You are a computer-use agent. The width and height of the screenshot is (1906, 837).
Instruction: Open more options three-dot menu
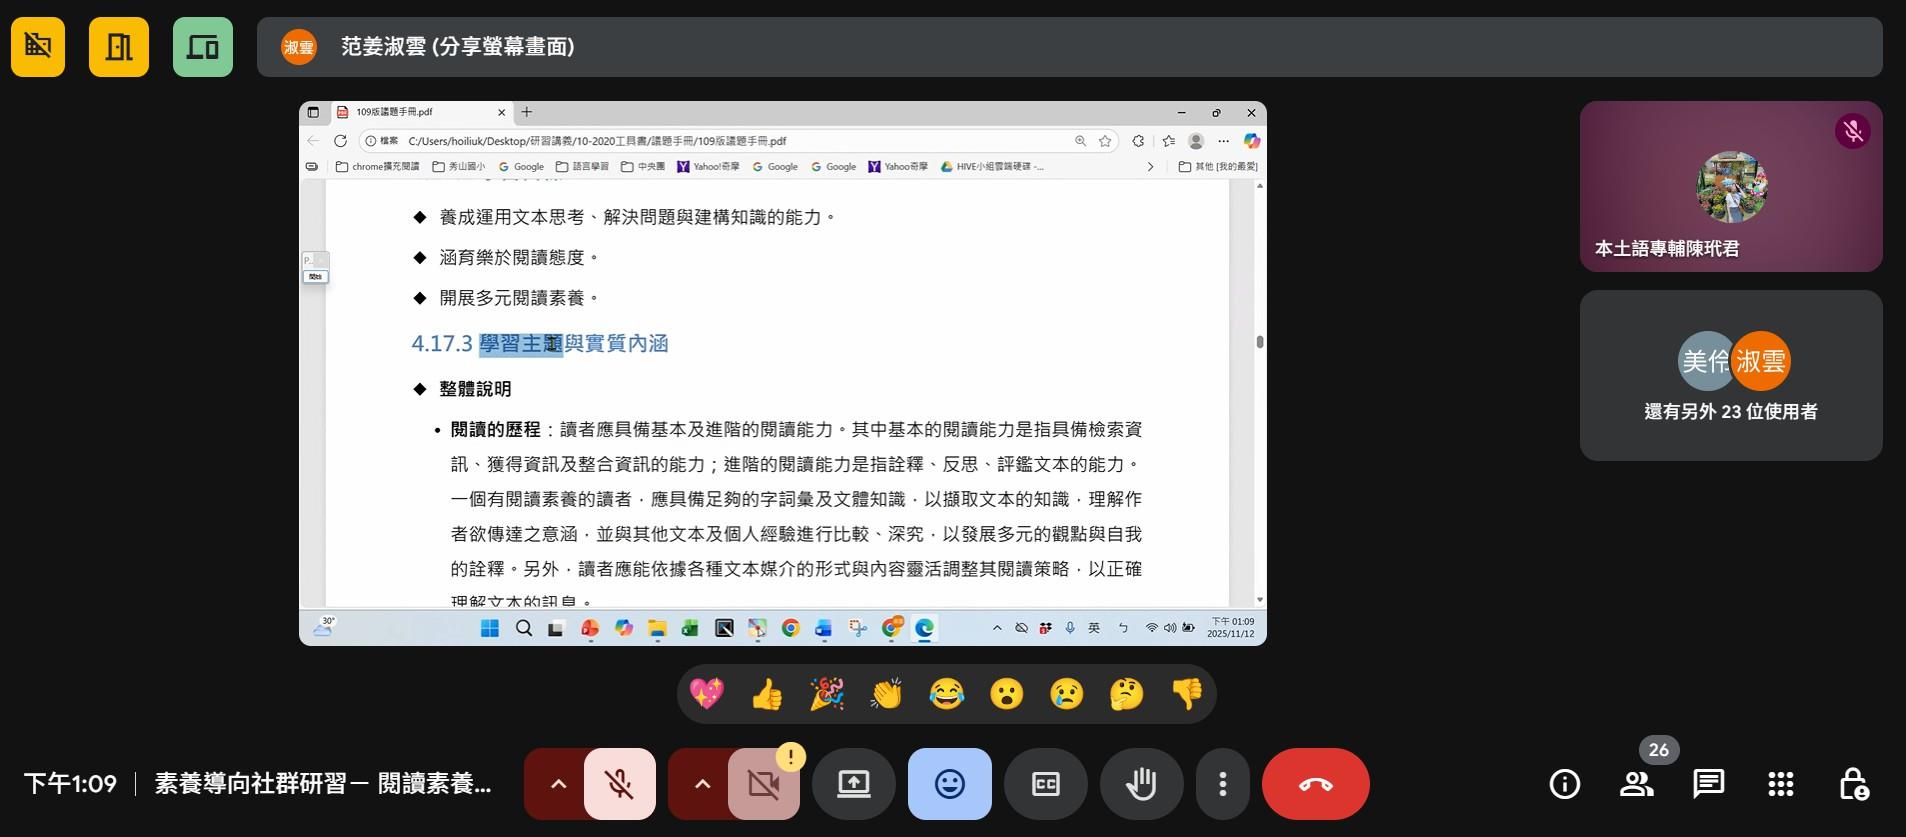(1222, 784)
